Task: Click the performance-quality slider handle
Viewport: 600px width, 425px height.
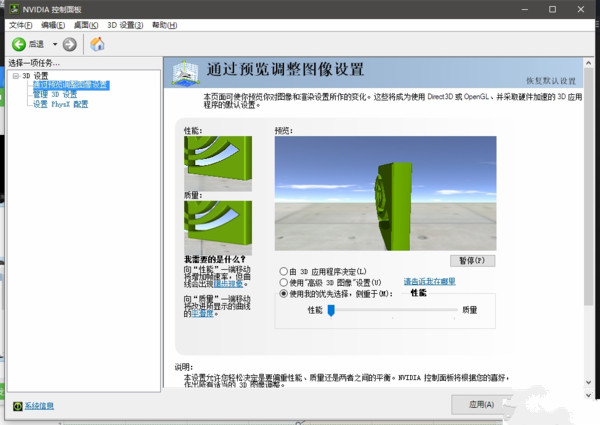Action: coord(331,311)
